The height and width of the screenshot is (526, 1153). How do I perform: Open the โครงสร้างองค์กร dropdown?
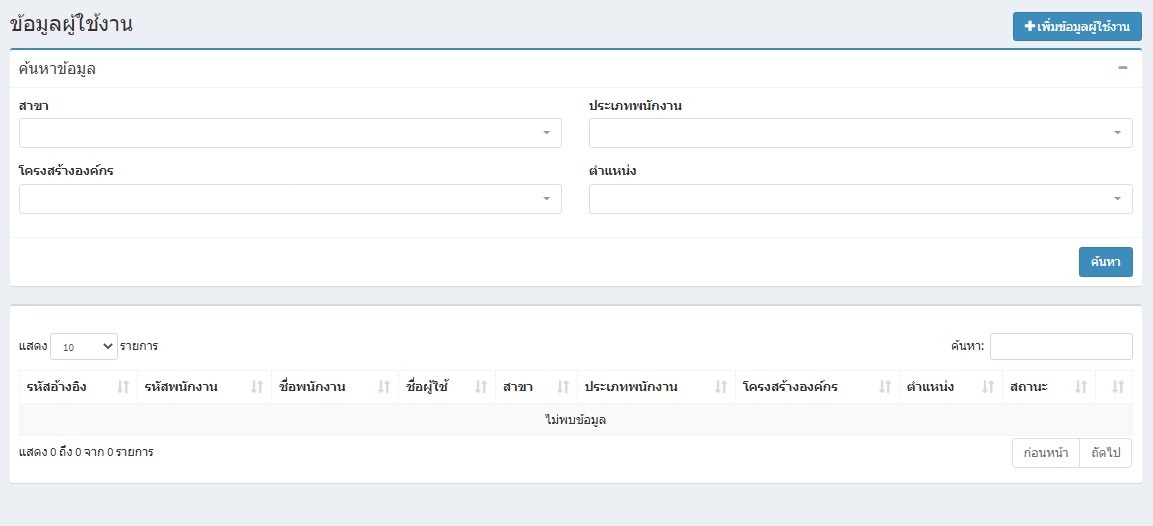pos(290,199)
